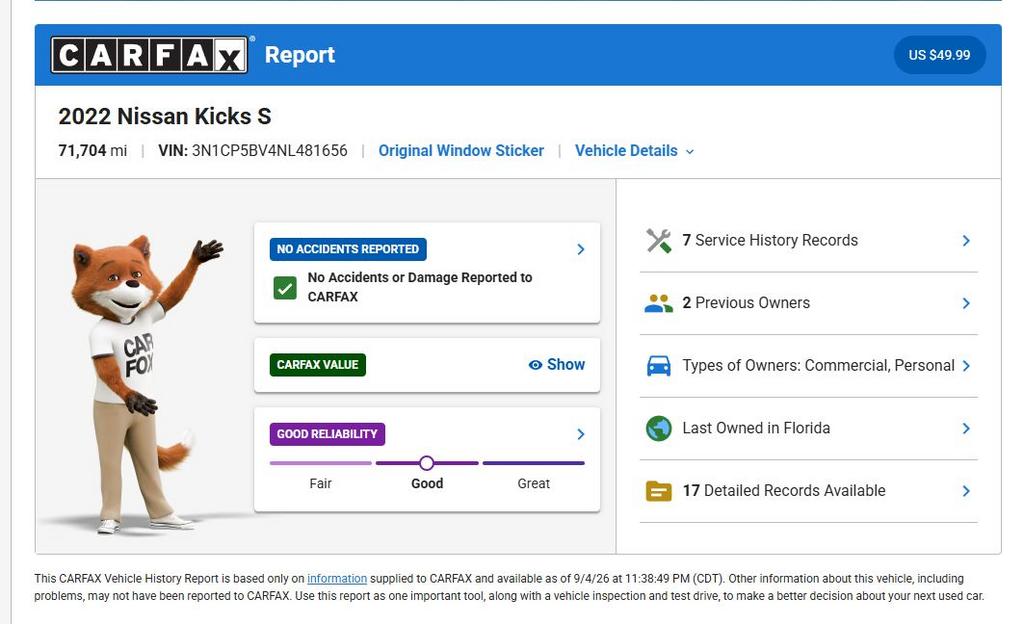
Task: Click the Great segment of reliability scale
Action: (x=534, y=463)
